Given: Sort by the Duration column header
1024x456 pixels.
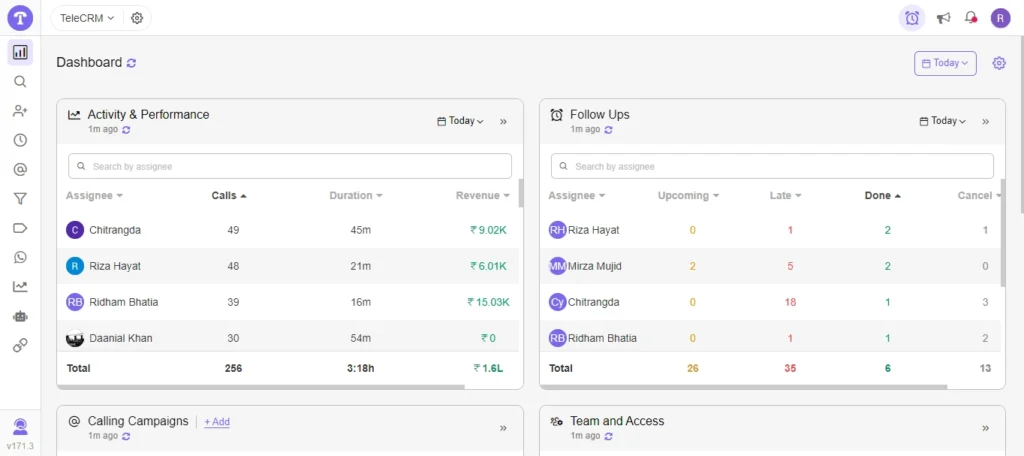Looking at the screenshot, I should pos(356,195).
